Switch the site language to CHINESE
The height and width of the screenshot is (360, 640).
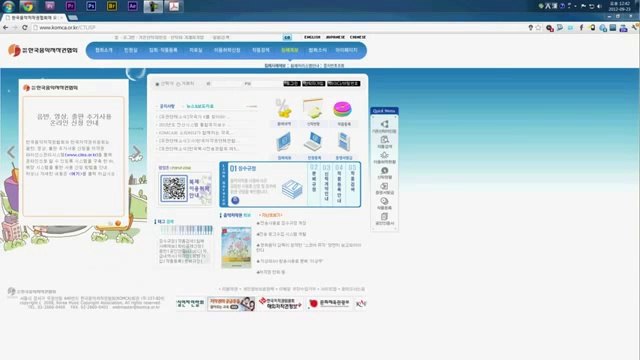click(358, 37)
